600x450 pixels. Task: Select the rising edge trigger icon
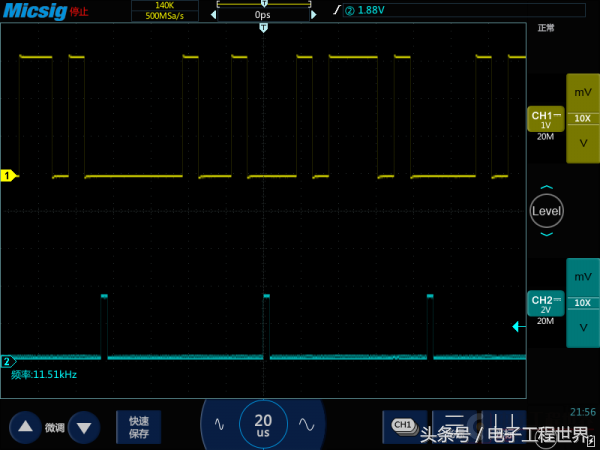[x=337, y=10]
